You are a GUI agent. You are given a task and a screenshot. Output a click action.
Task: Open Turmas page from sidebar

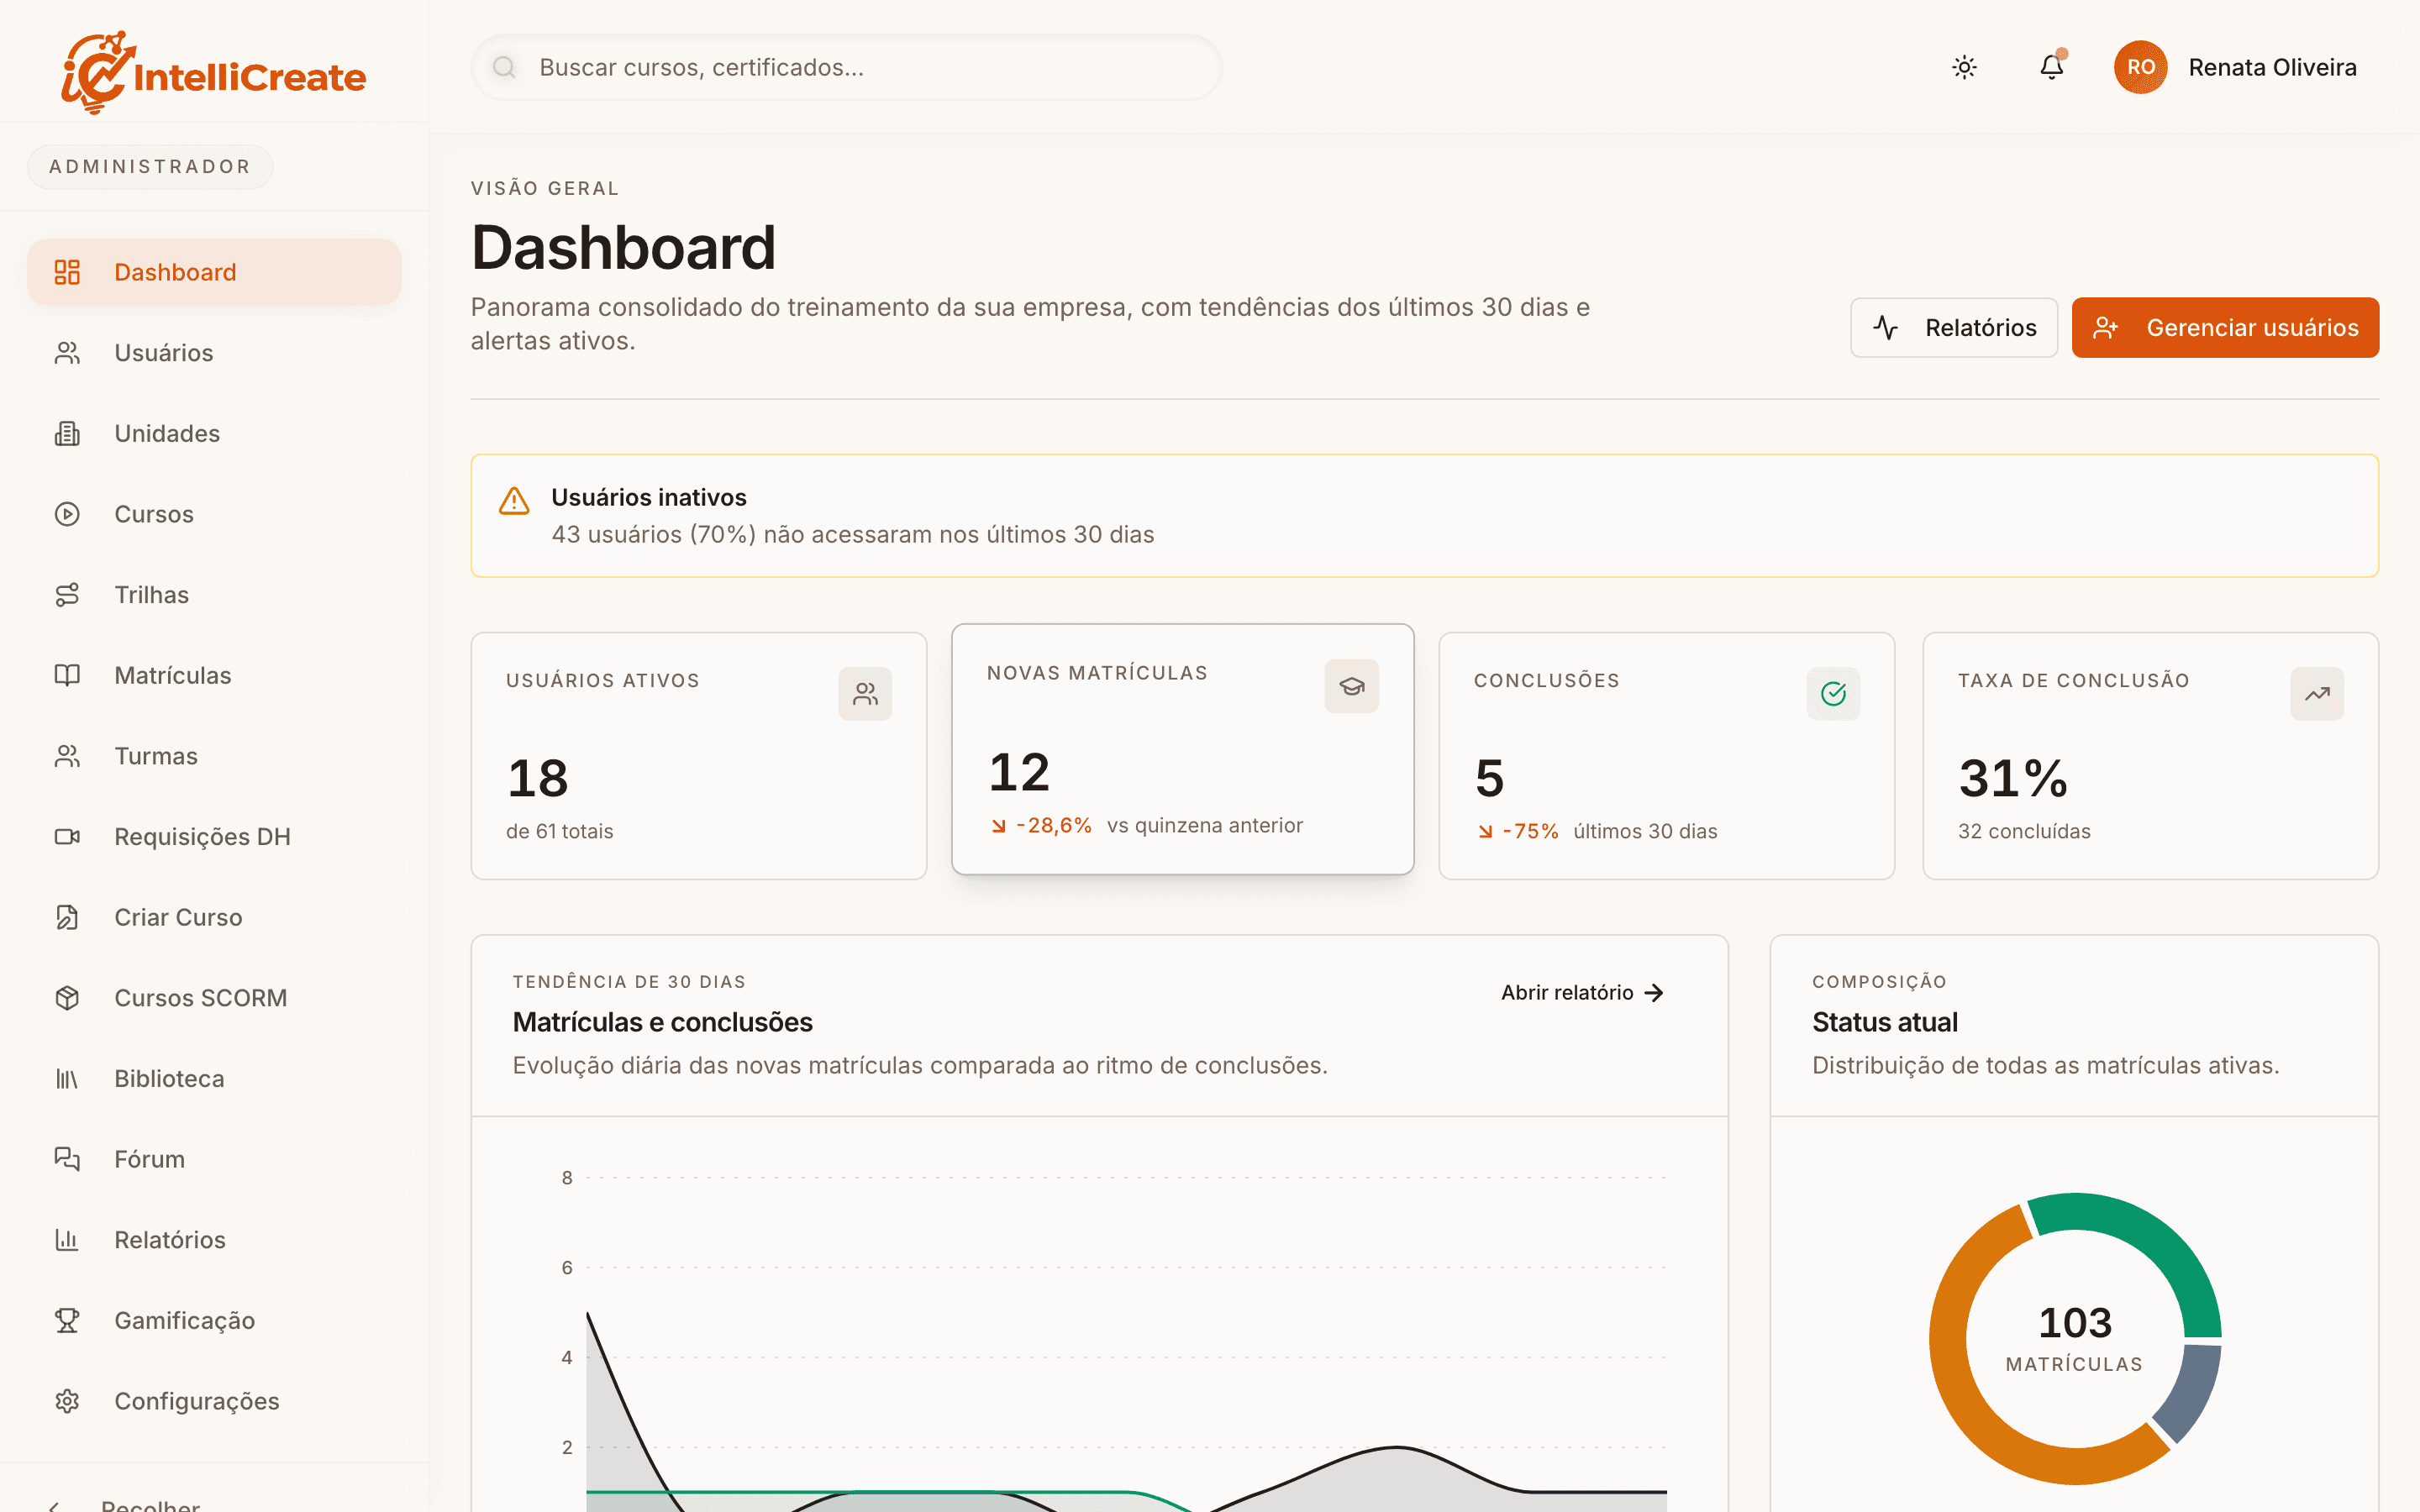pos(214,756)
